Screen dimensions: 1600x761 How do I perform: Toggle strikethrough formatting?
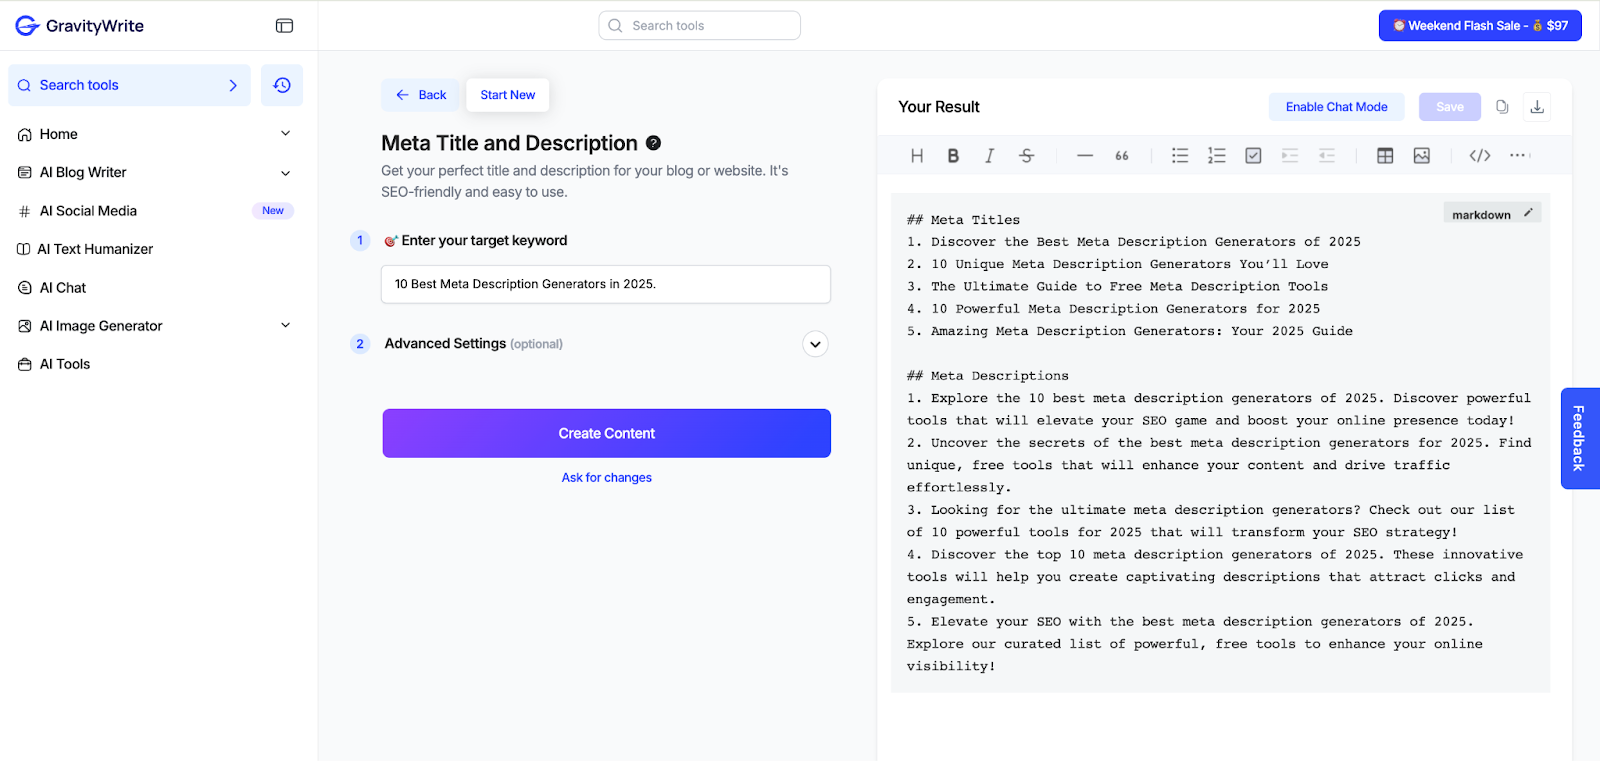tap(1026, 156)
